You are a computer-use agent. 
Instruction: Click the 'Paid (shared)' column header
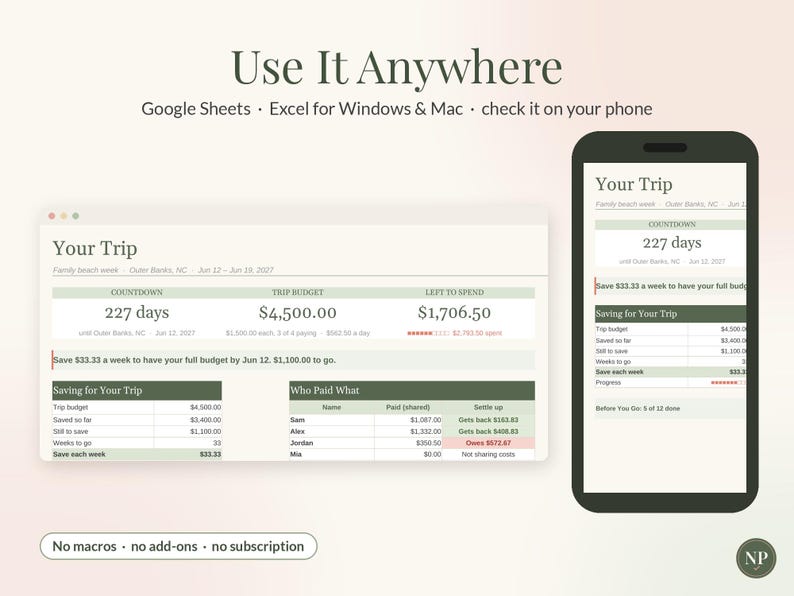point(408,407)
